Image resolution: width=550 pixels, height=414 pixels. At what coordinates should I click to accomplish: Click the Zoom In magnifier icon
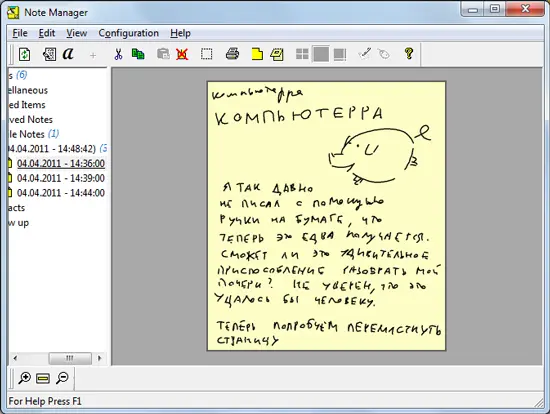[x=24, y=378]
